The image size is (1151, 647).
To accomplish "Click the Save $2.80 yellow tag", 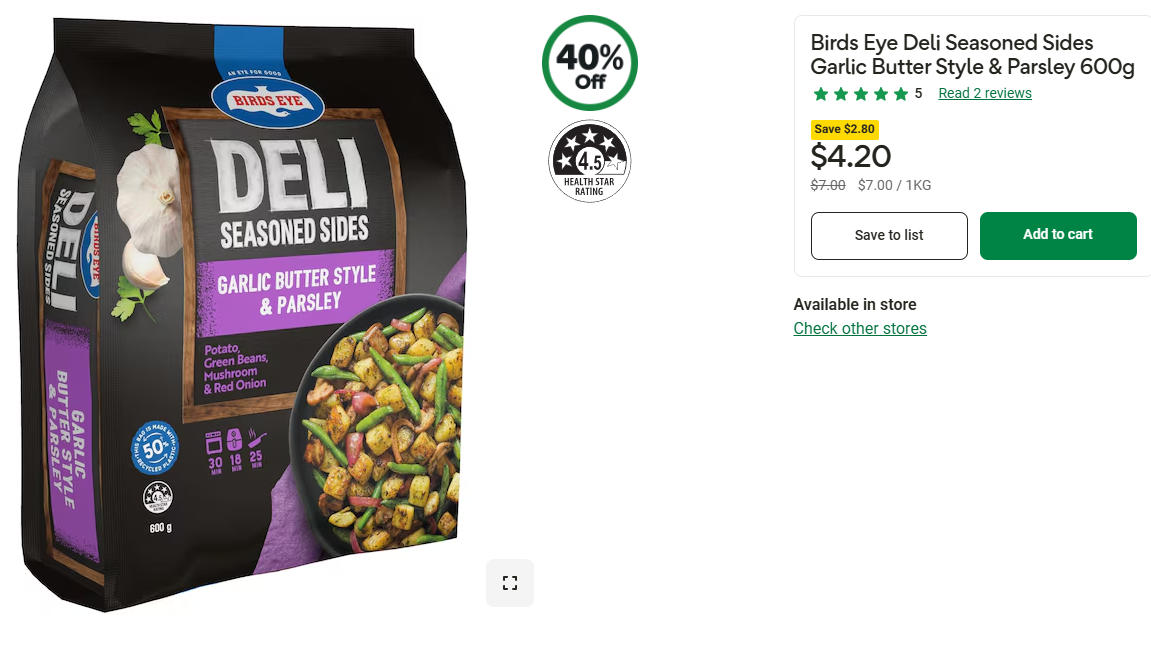I will pos(844,129).
